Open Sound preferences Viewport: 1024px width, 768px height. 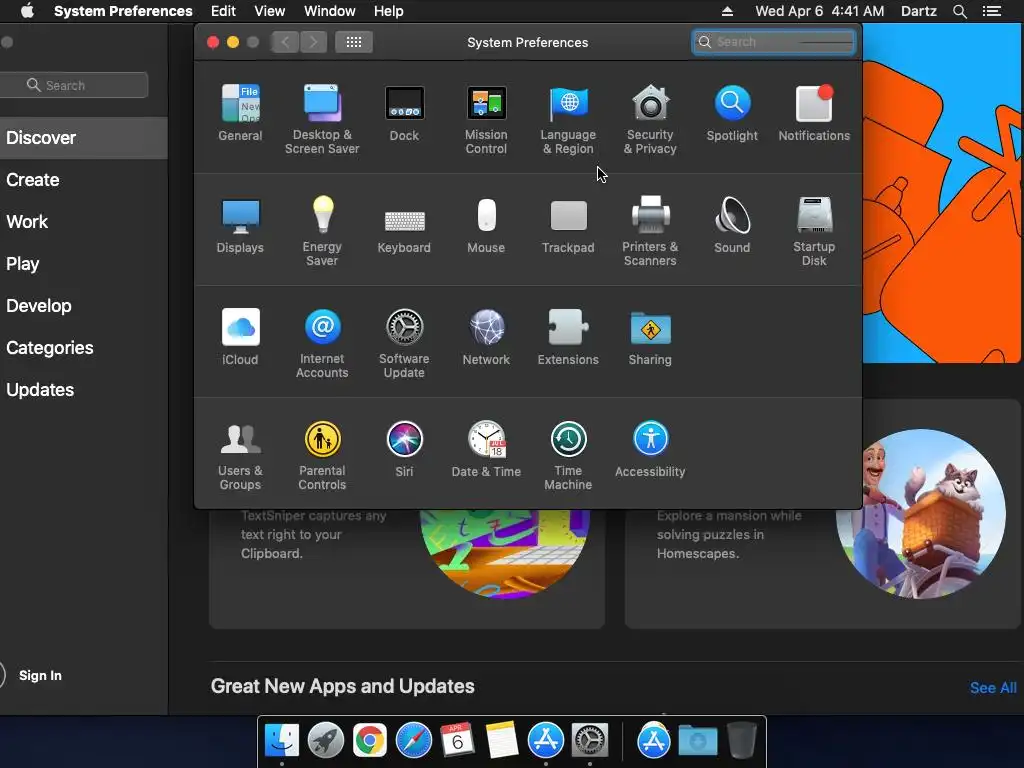[732, 225]
